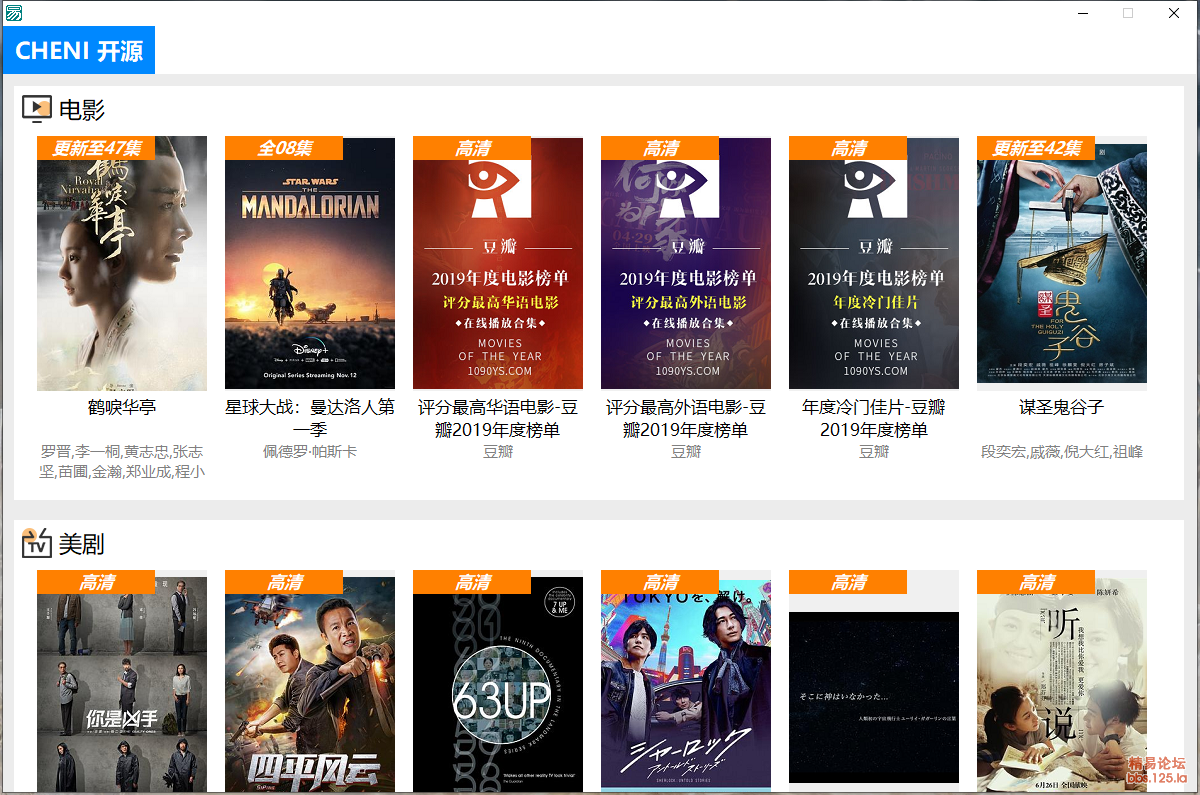
Task: Click the 全08集 badge on Mandalorian
Action: click(x=284, y=148)
